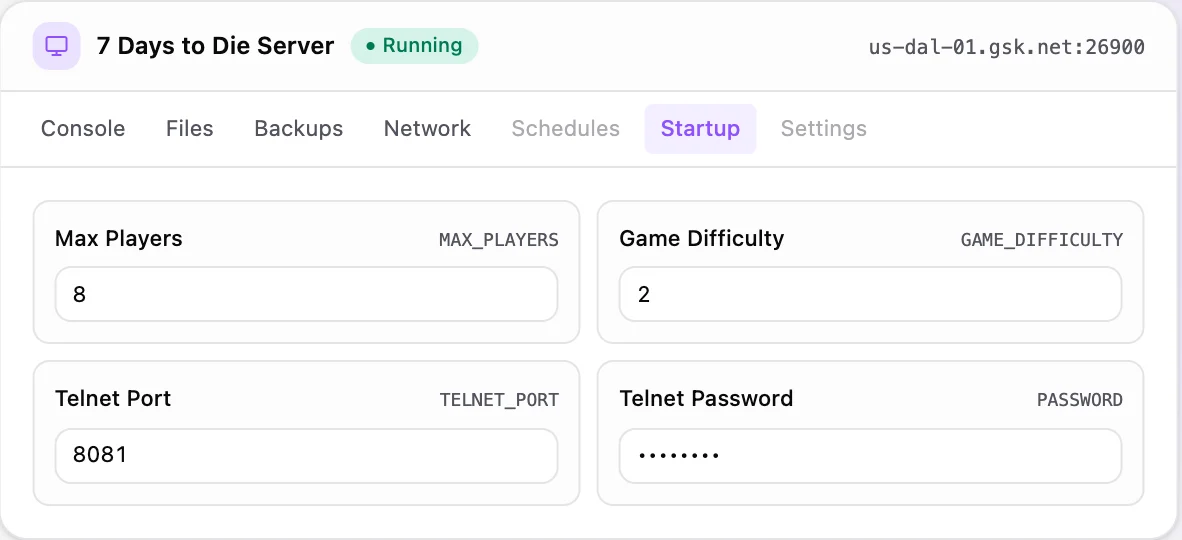Image resolution: width=1182 pixels, height=540 pixels.
Task: Open the Console tab
Action: coord(83,129)
